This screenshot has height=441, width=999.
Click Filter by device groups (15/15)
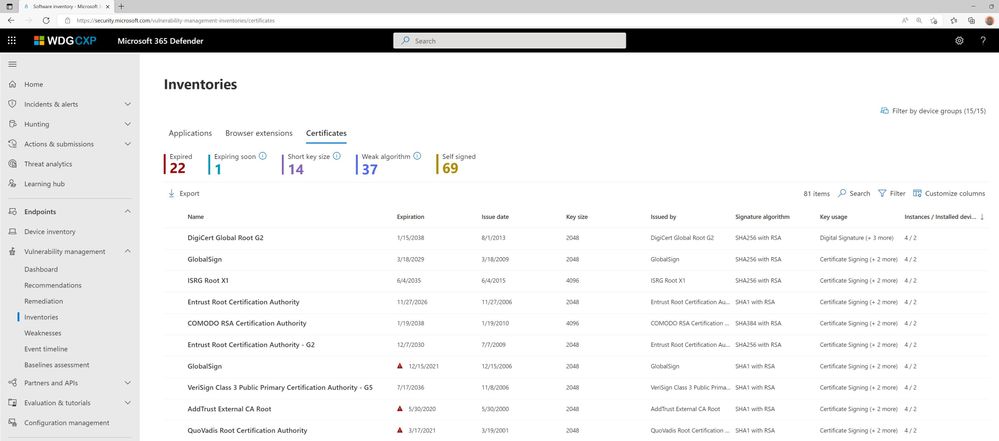pyautogui.click(x=933, y=111)
